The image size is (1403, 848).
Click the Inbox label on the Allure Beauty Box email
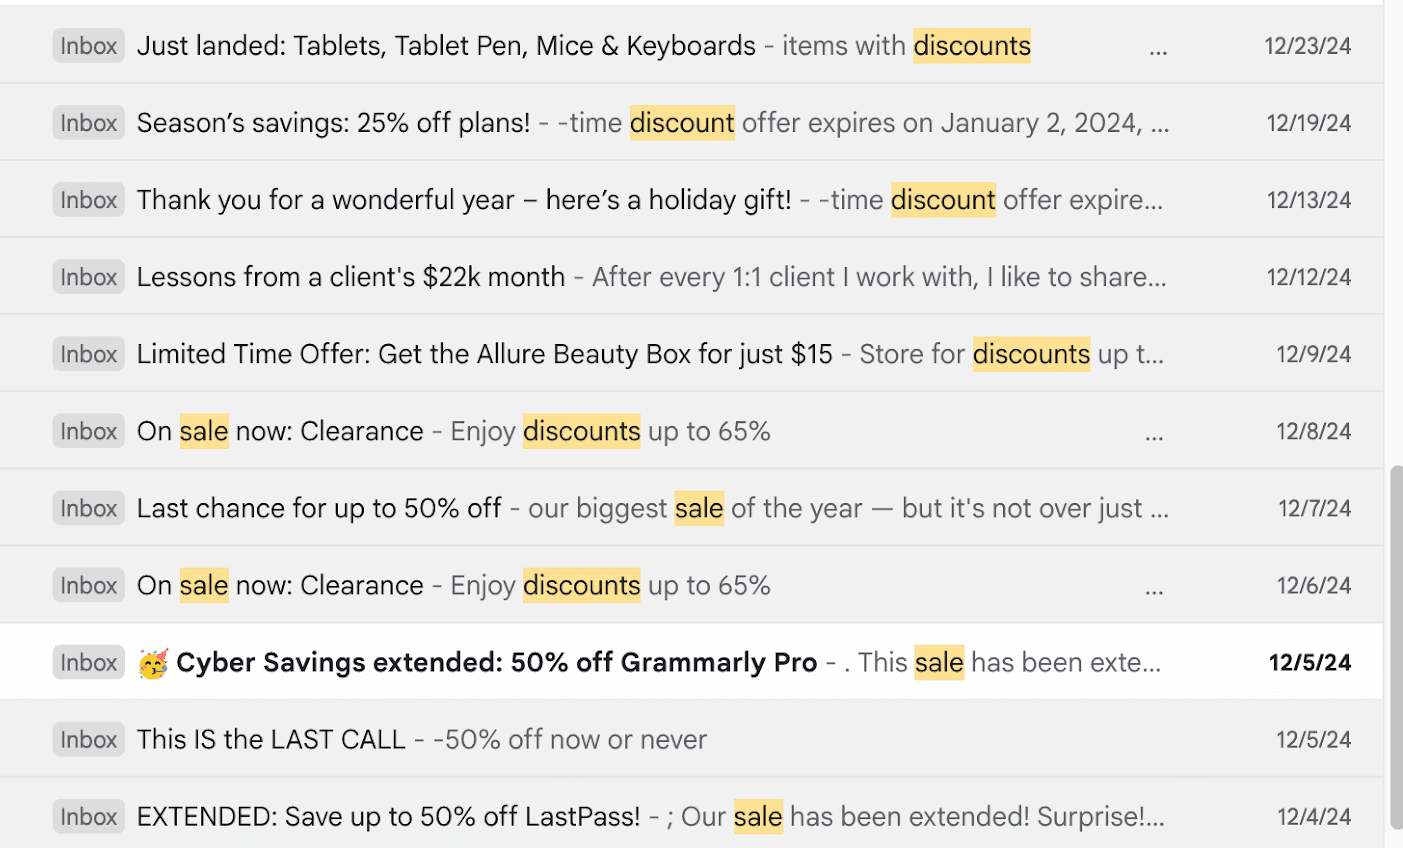[88, 353]
